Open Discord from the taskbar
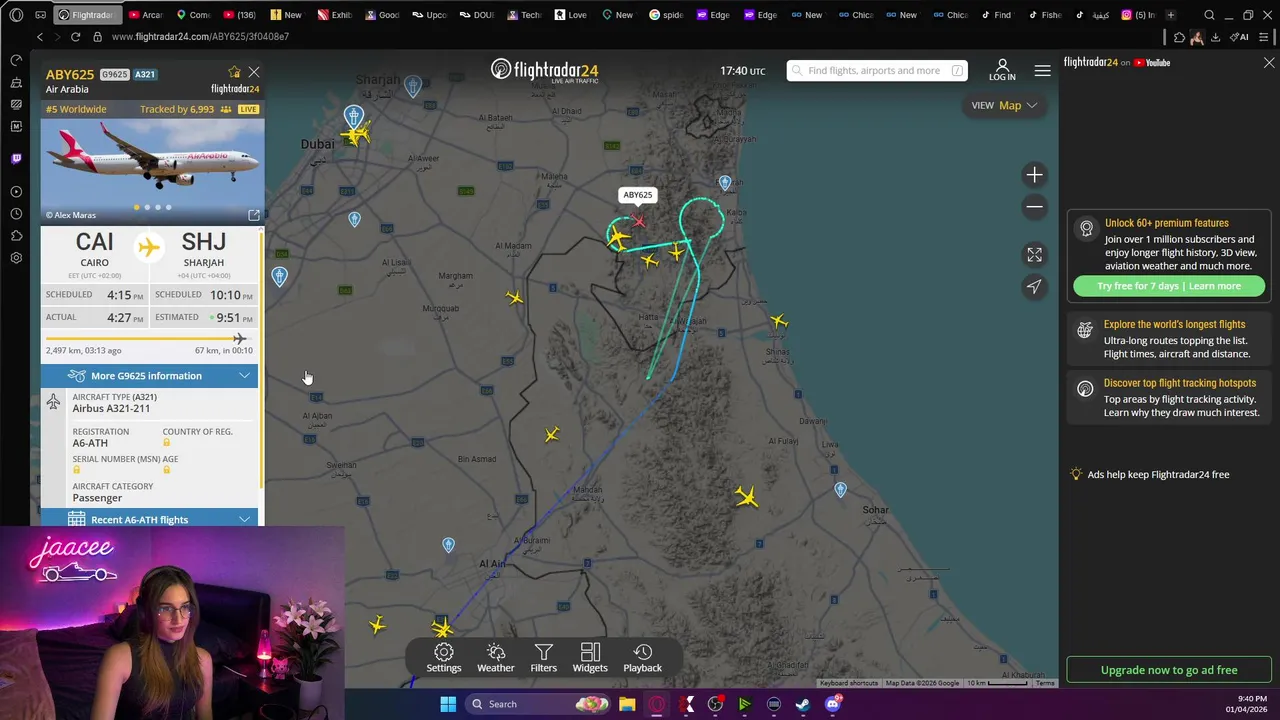 coord(833,704)
